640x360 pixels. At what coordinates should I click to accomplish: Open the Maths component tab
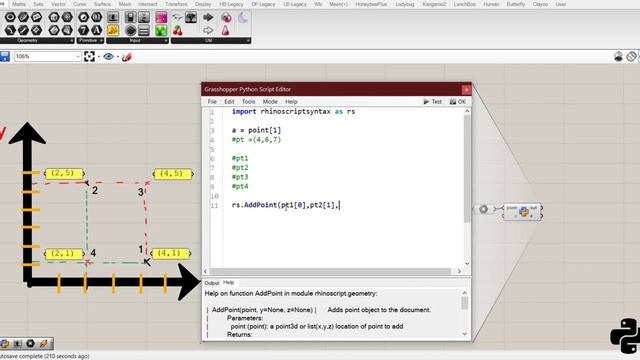coord(19,4)
